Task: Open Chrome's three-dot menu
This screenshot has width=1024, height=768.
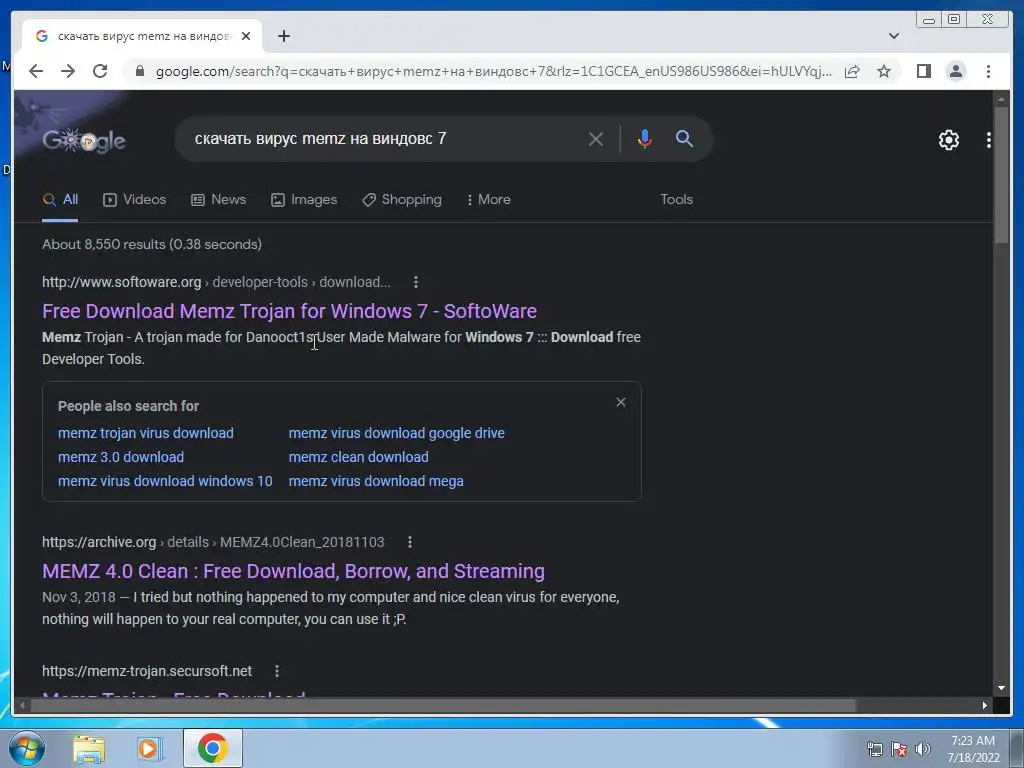Action: tap(988, 71)
